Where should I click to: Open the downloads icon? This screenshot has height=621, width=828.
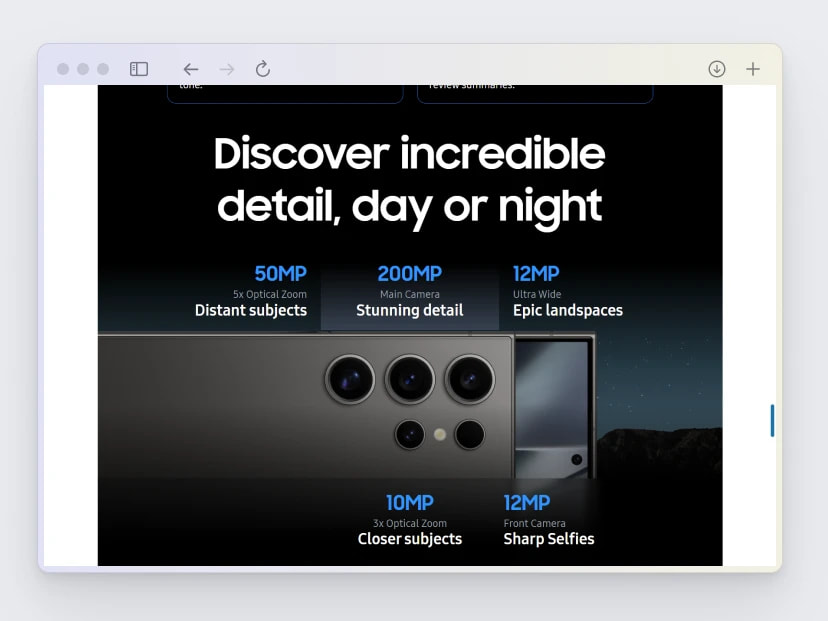tap(717, 69)
